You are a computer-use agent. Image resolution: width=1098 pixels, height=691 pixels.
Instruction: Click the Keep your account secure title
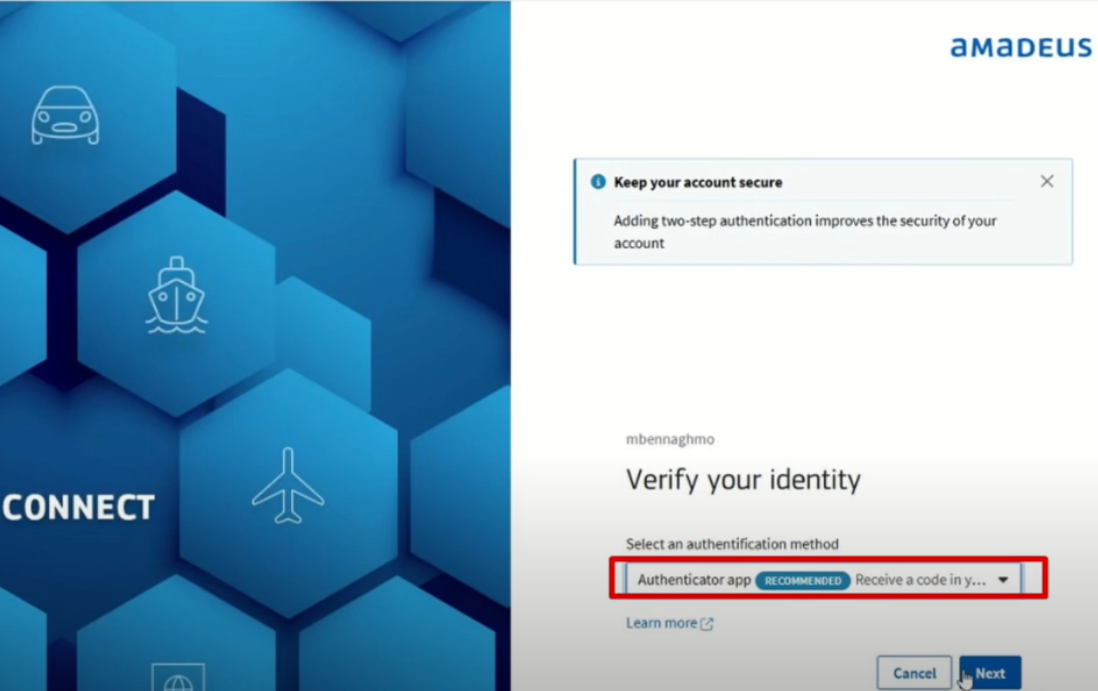698,182
